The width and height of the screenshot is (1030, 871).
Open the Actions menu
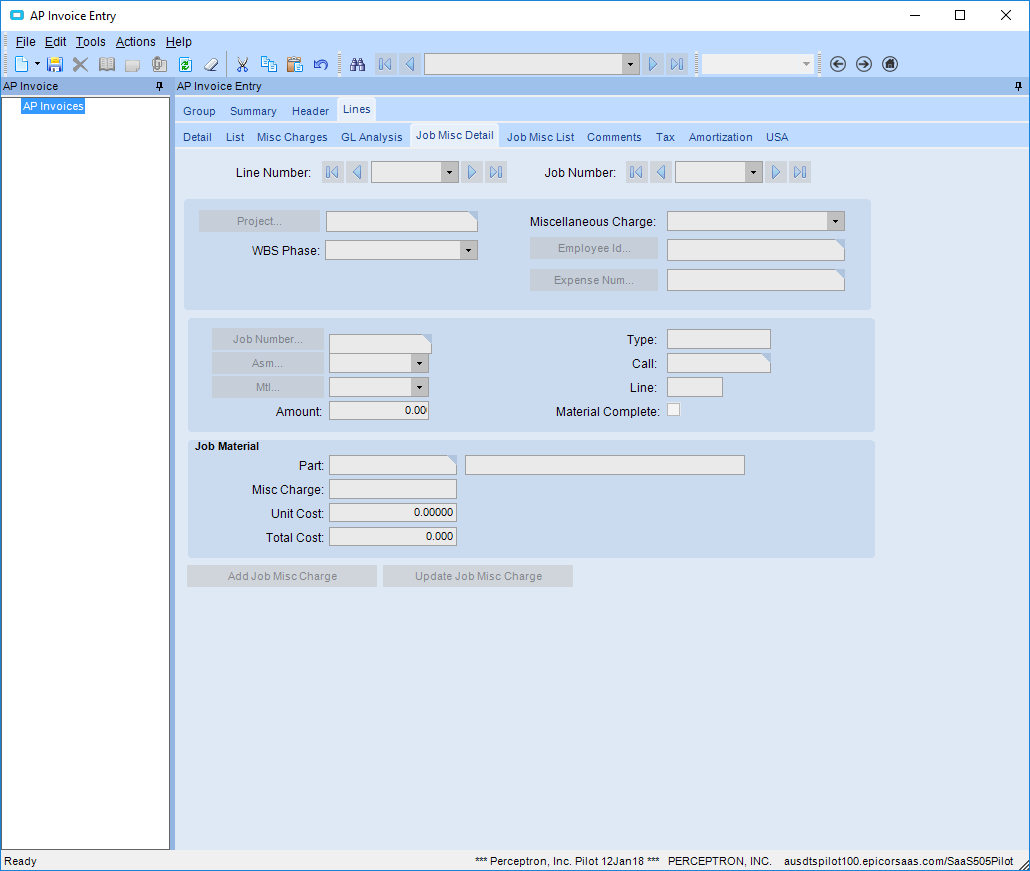pyautogui.click(x=136, y=41)
